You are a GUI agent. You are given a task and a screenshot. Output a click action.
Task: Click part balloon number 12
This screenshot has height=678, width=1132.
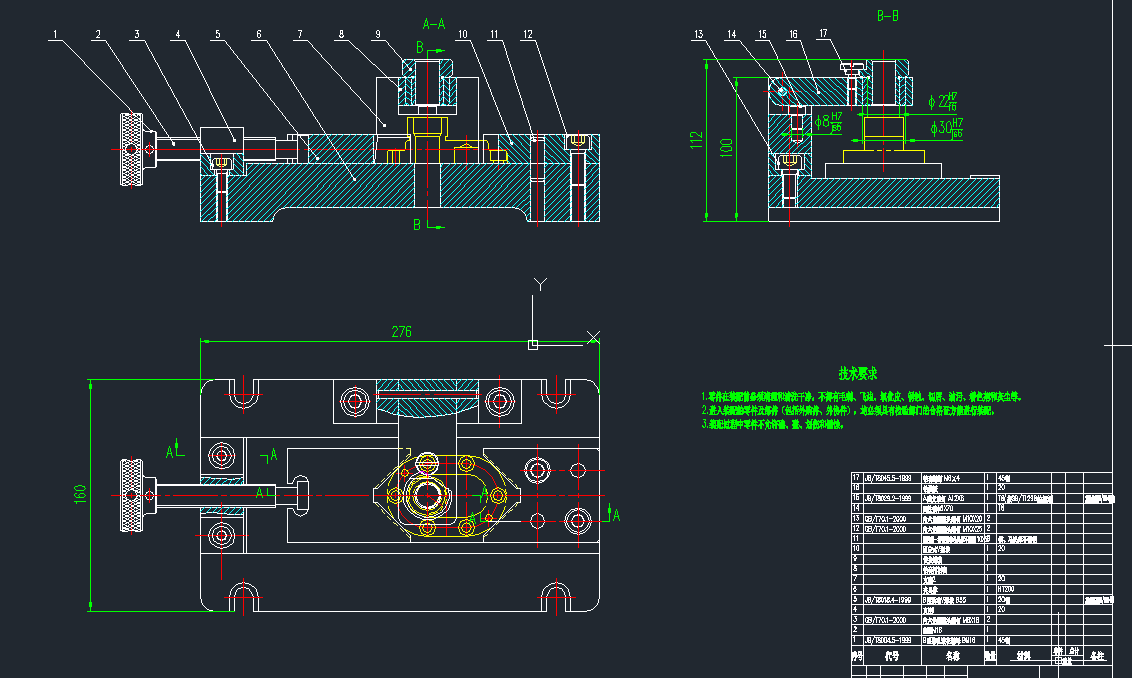click(528, 34)
